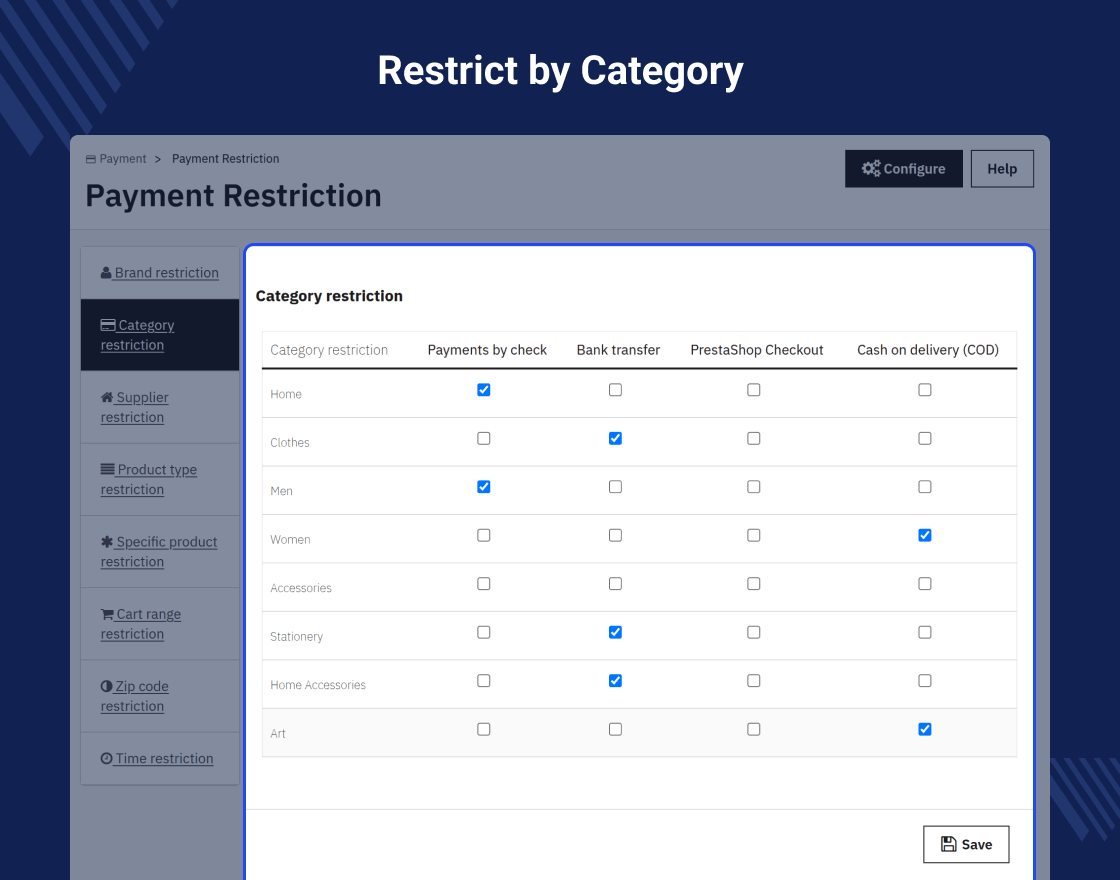Uncheck Bank transfer for Stationery
1120x880 pixels.
pyautogui.click(x=615, y=633)
